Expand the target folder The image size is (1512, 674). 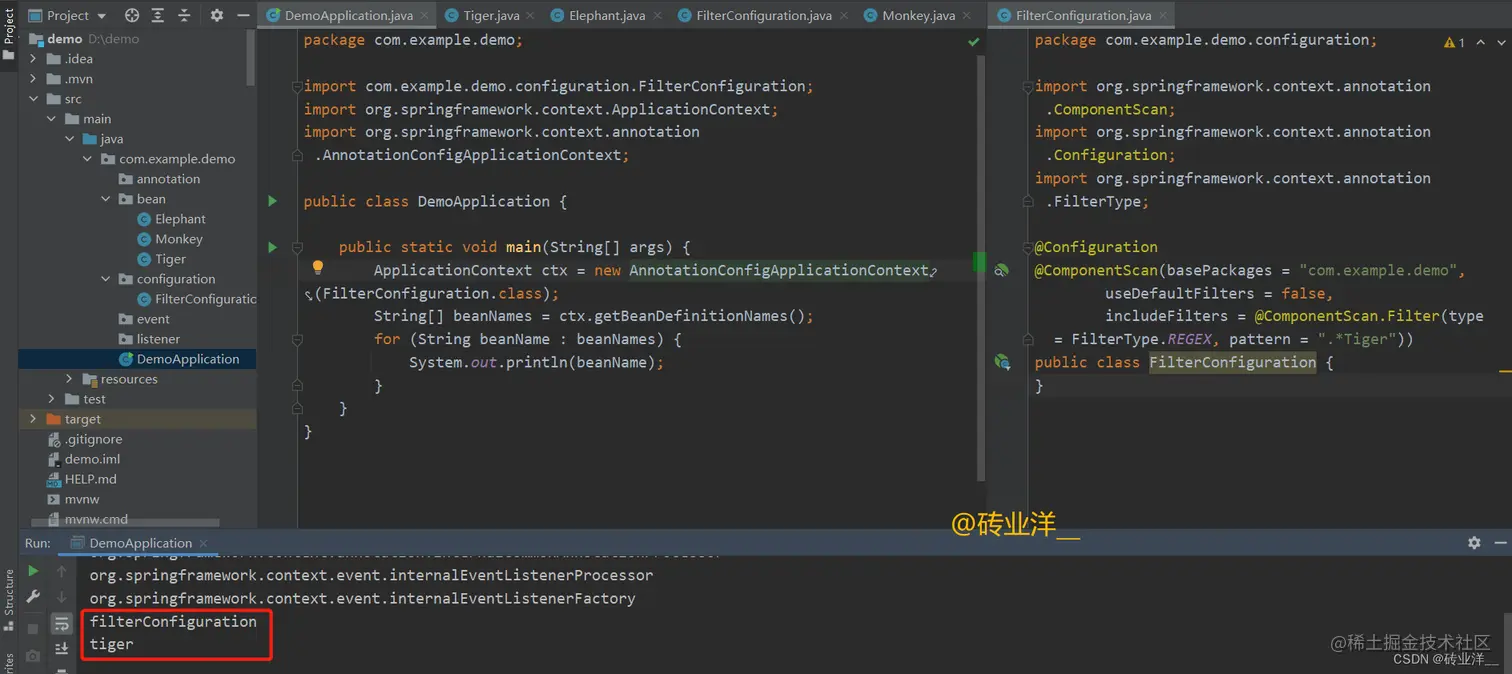click(x=33, y=419)
